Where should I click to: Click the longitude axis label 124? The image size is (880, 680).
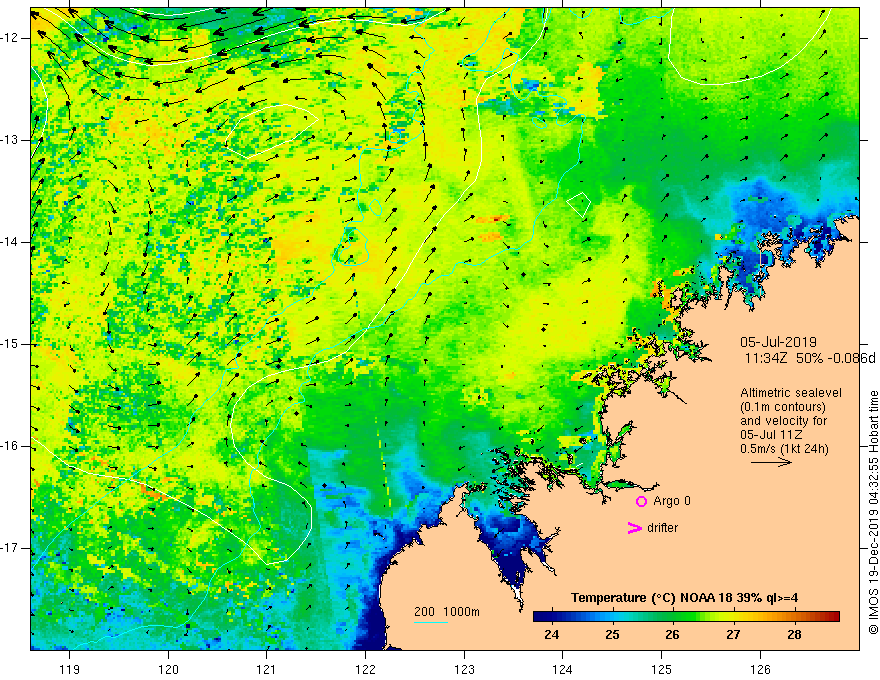tap(563, 669)
